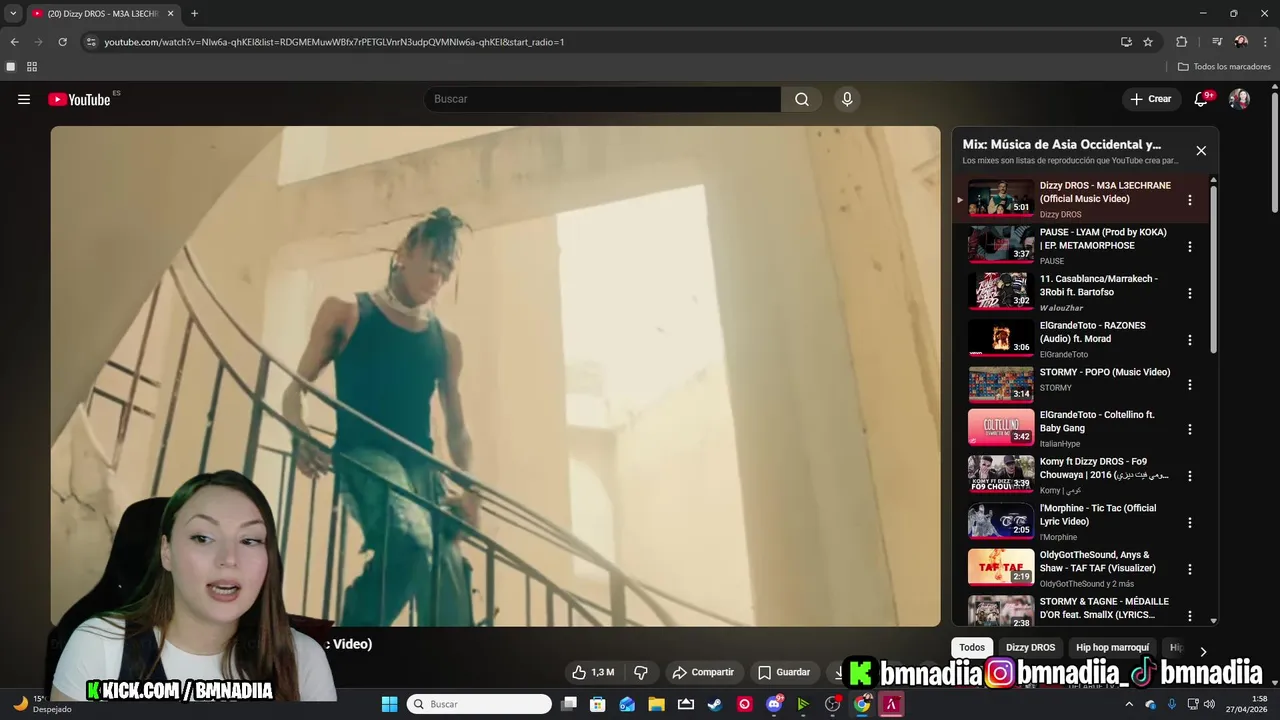Select the Hip hop marroquí chip
Screen dimensions: 1280x720
tap(1112, 647)
